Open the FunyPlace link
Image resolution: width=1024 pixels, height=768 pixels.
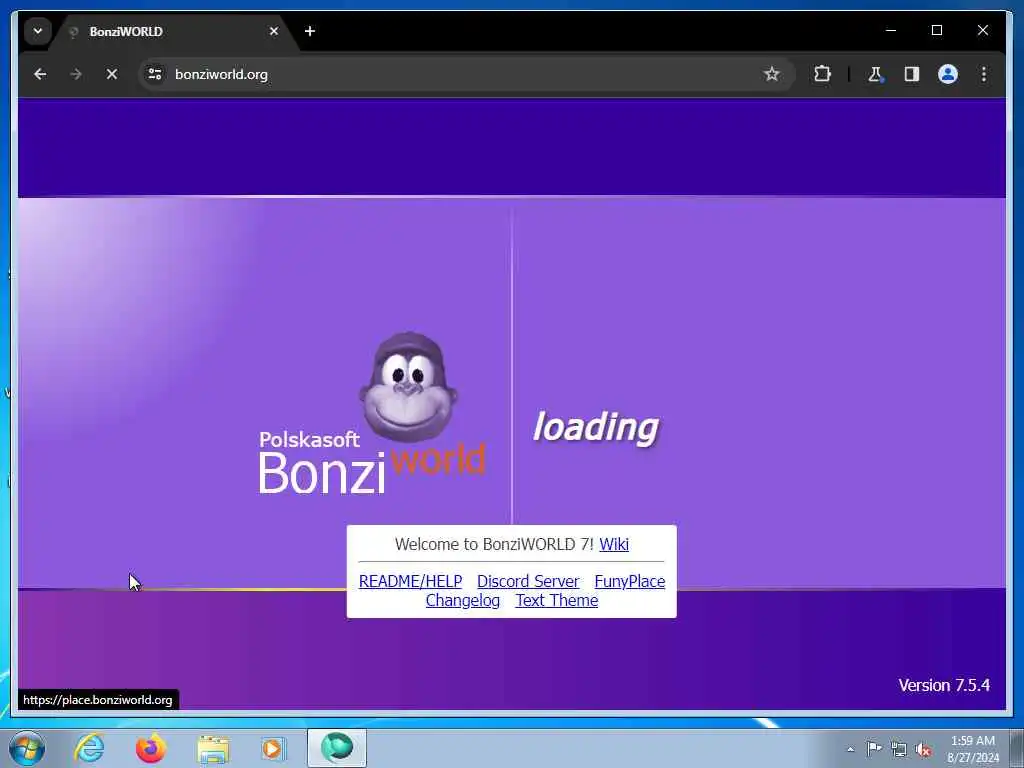[630, 581]
